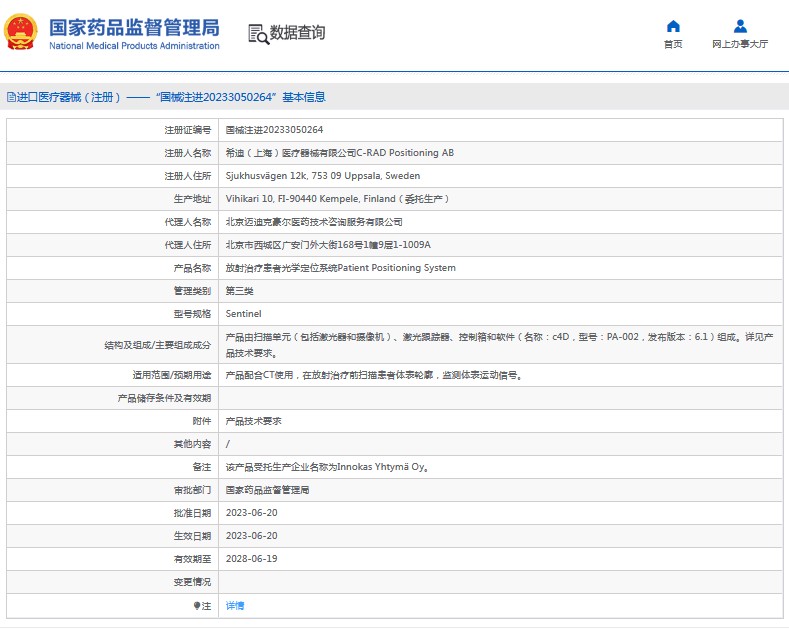Open the online service hall person icon

tap(740, 26)
